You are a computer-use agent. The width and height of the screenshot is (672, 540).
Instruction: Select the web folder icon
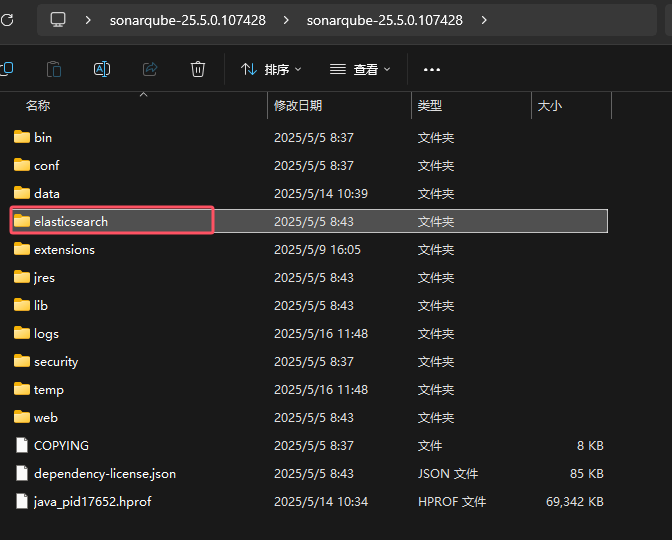pos(22,417)
